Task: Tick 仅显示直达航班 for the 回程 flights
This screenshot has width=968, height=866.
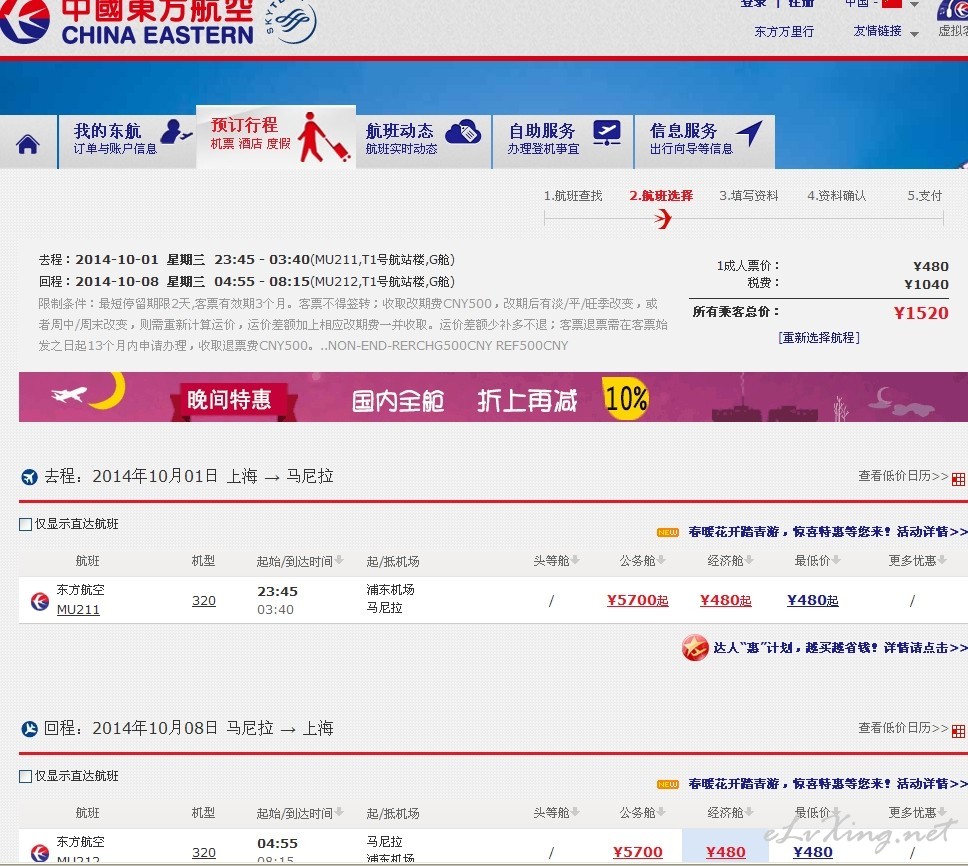Action: pos(25,776)
